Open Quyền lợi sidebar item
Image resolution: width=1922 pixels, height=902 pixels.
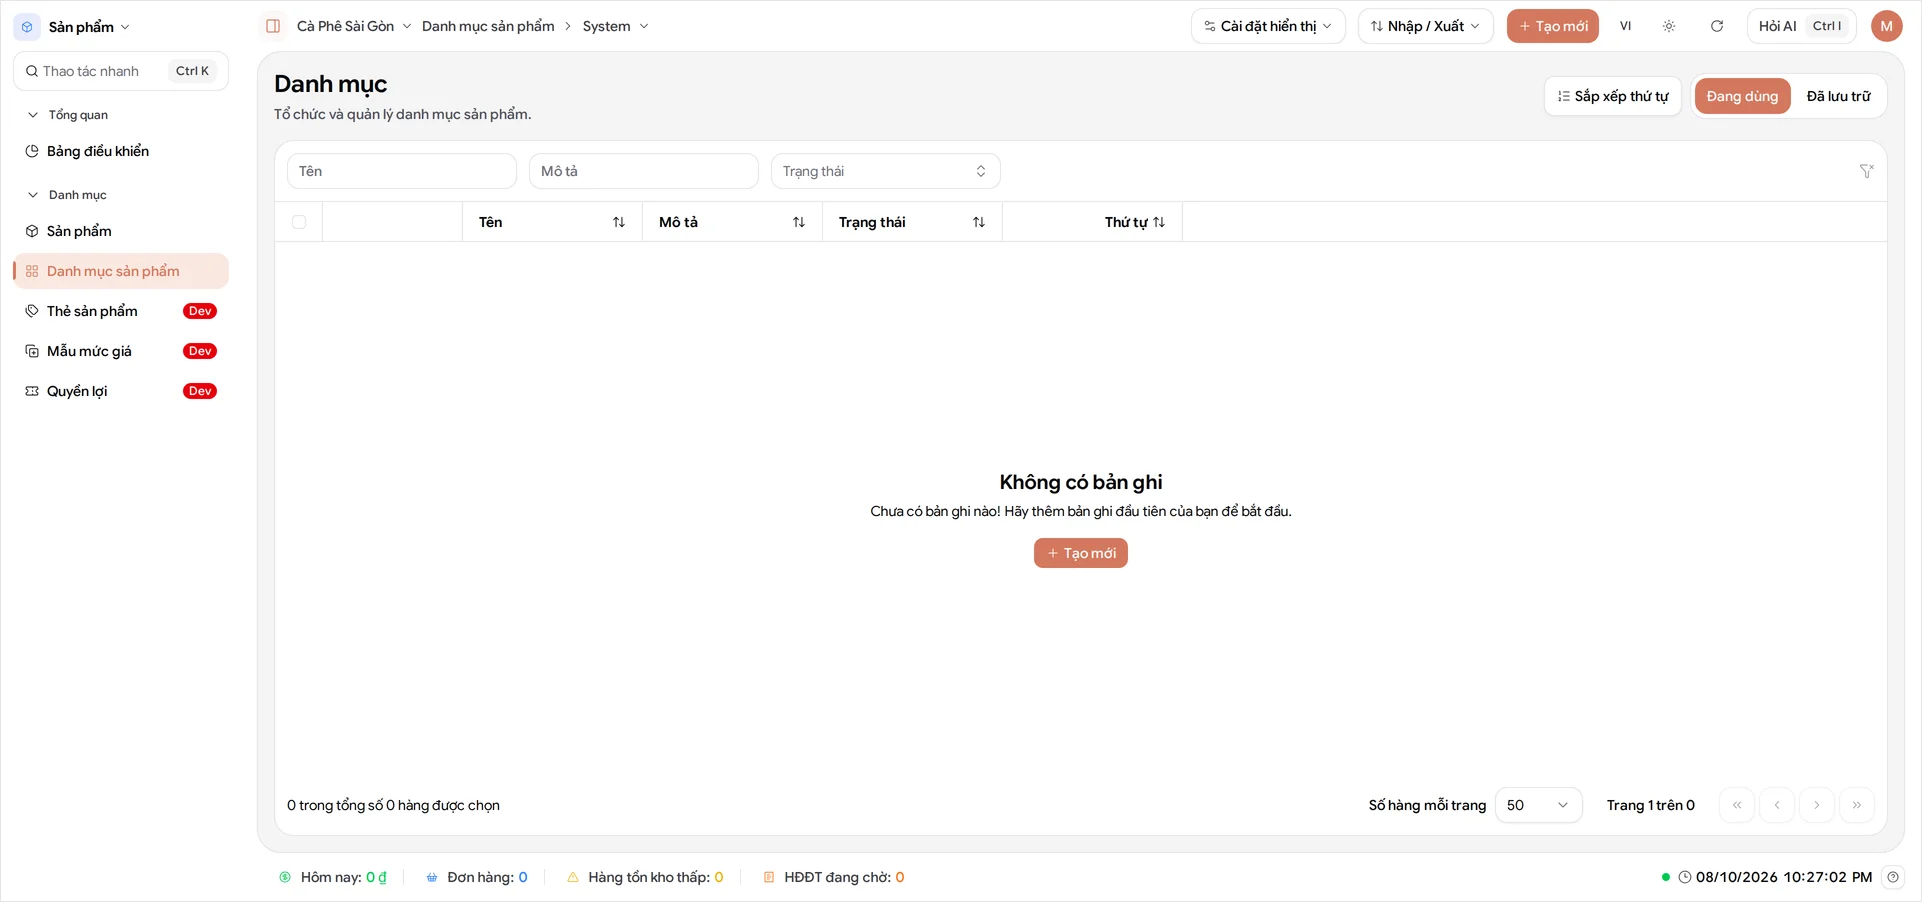click(121, 391)
